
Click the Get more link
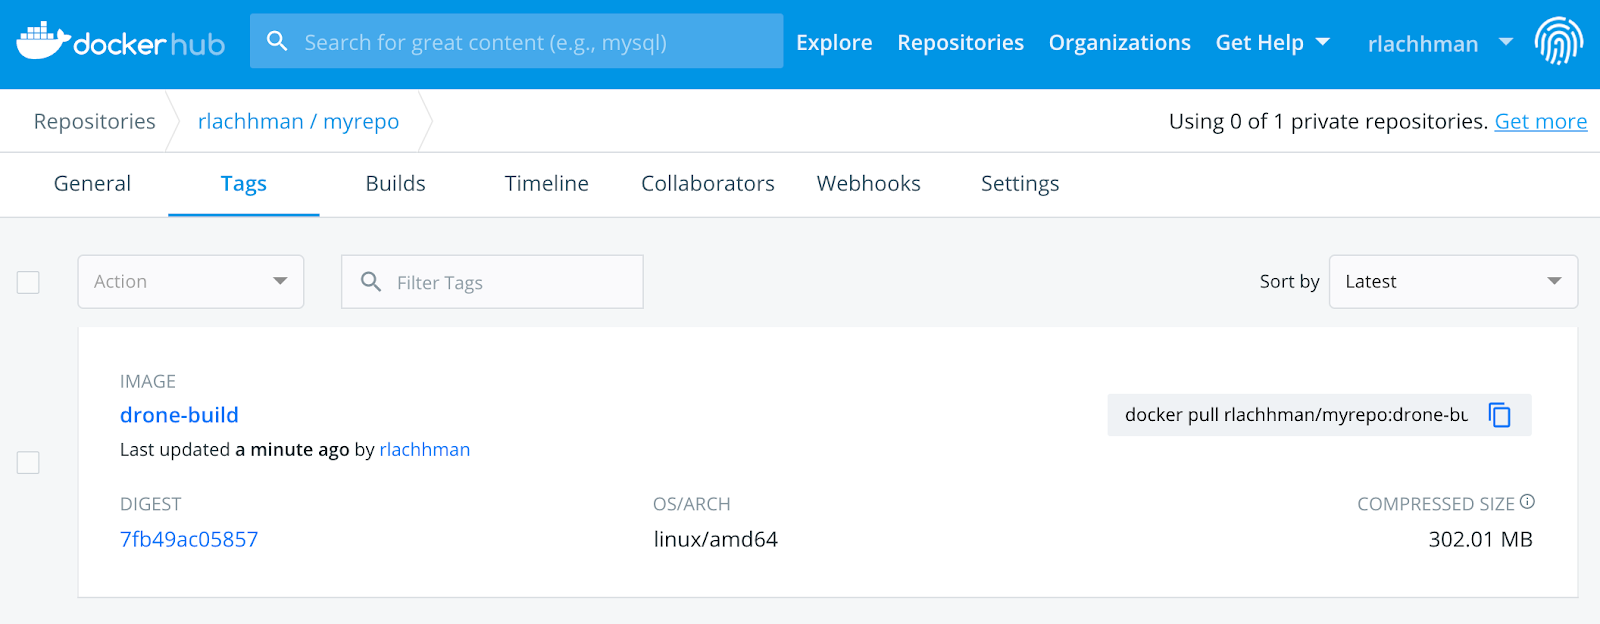tap(1540, 121)
